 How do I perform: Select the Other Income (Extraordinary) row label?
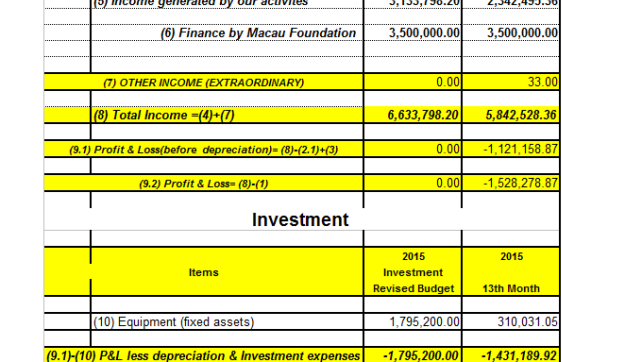(x=203, y=83)
